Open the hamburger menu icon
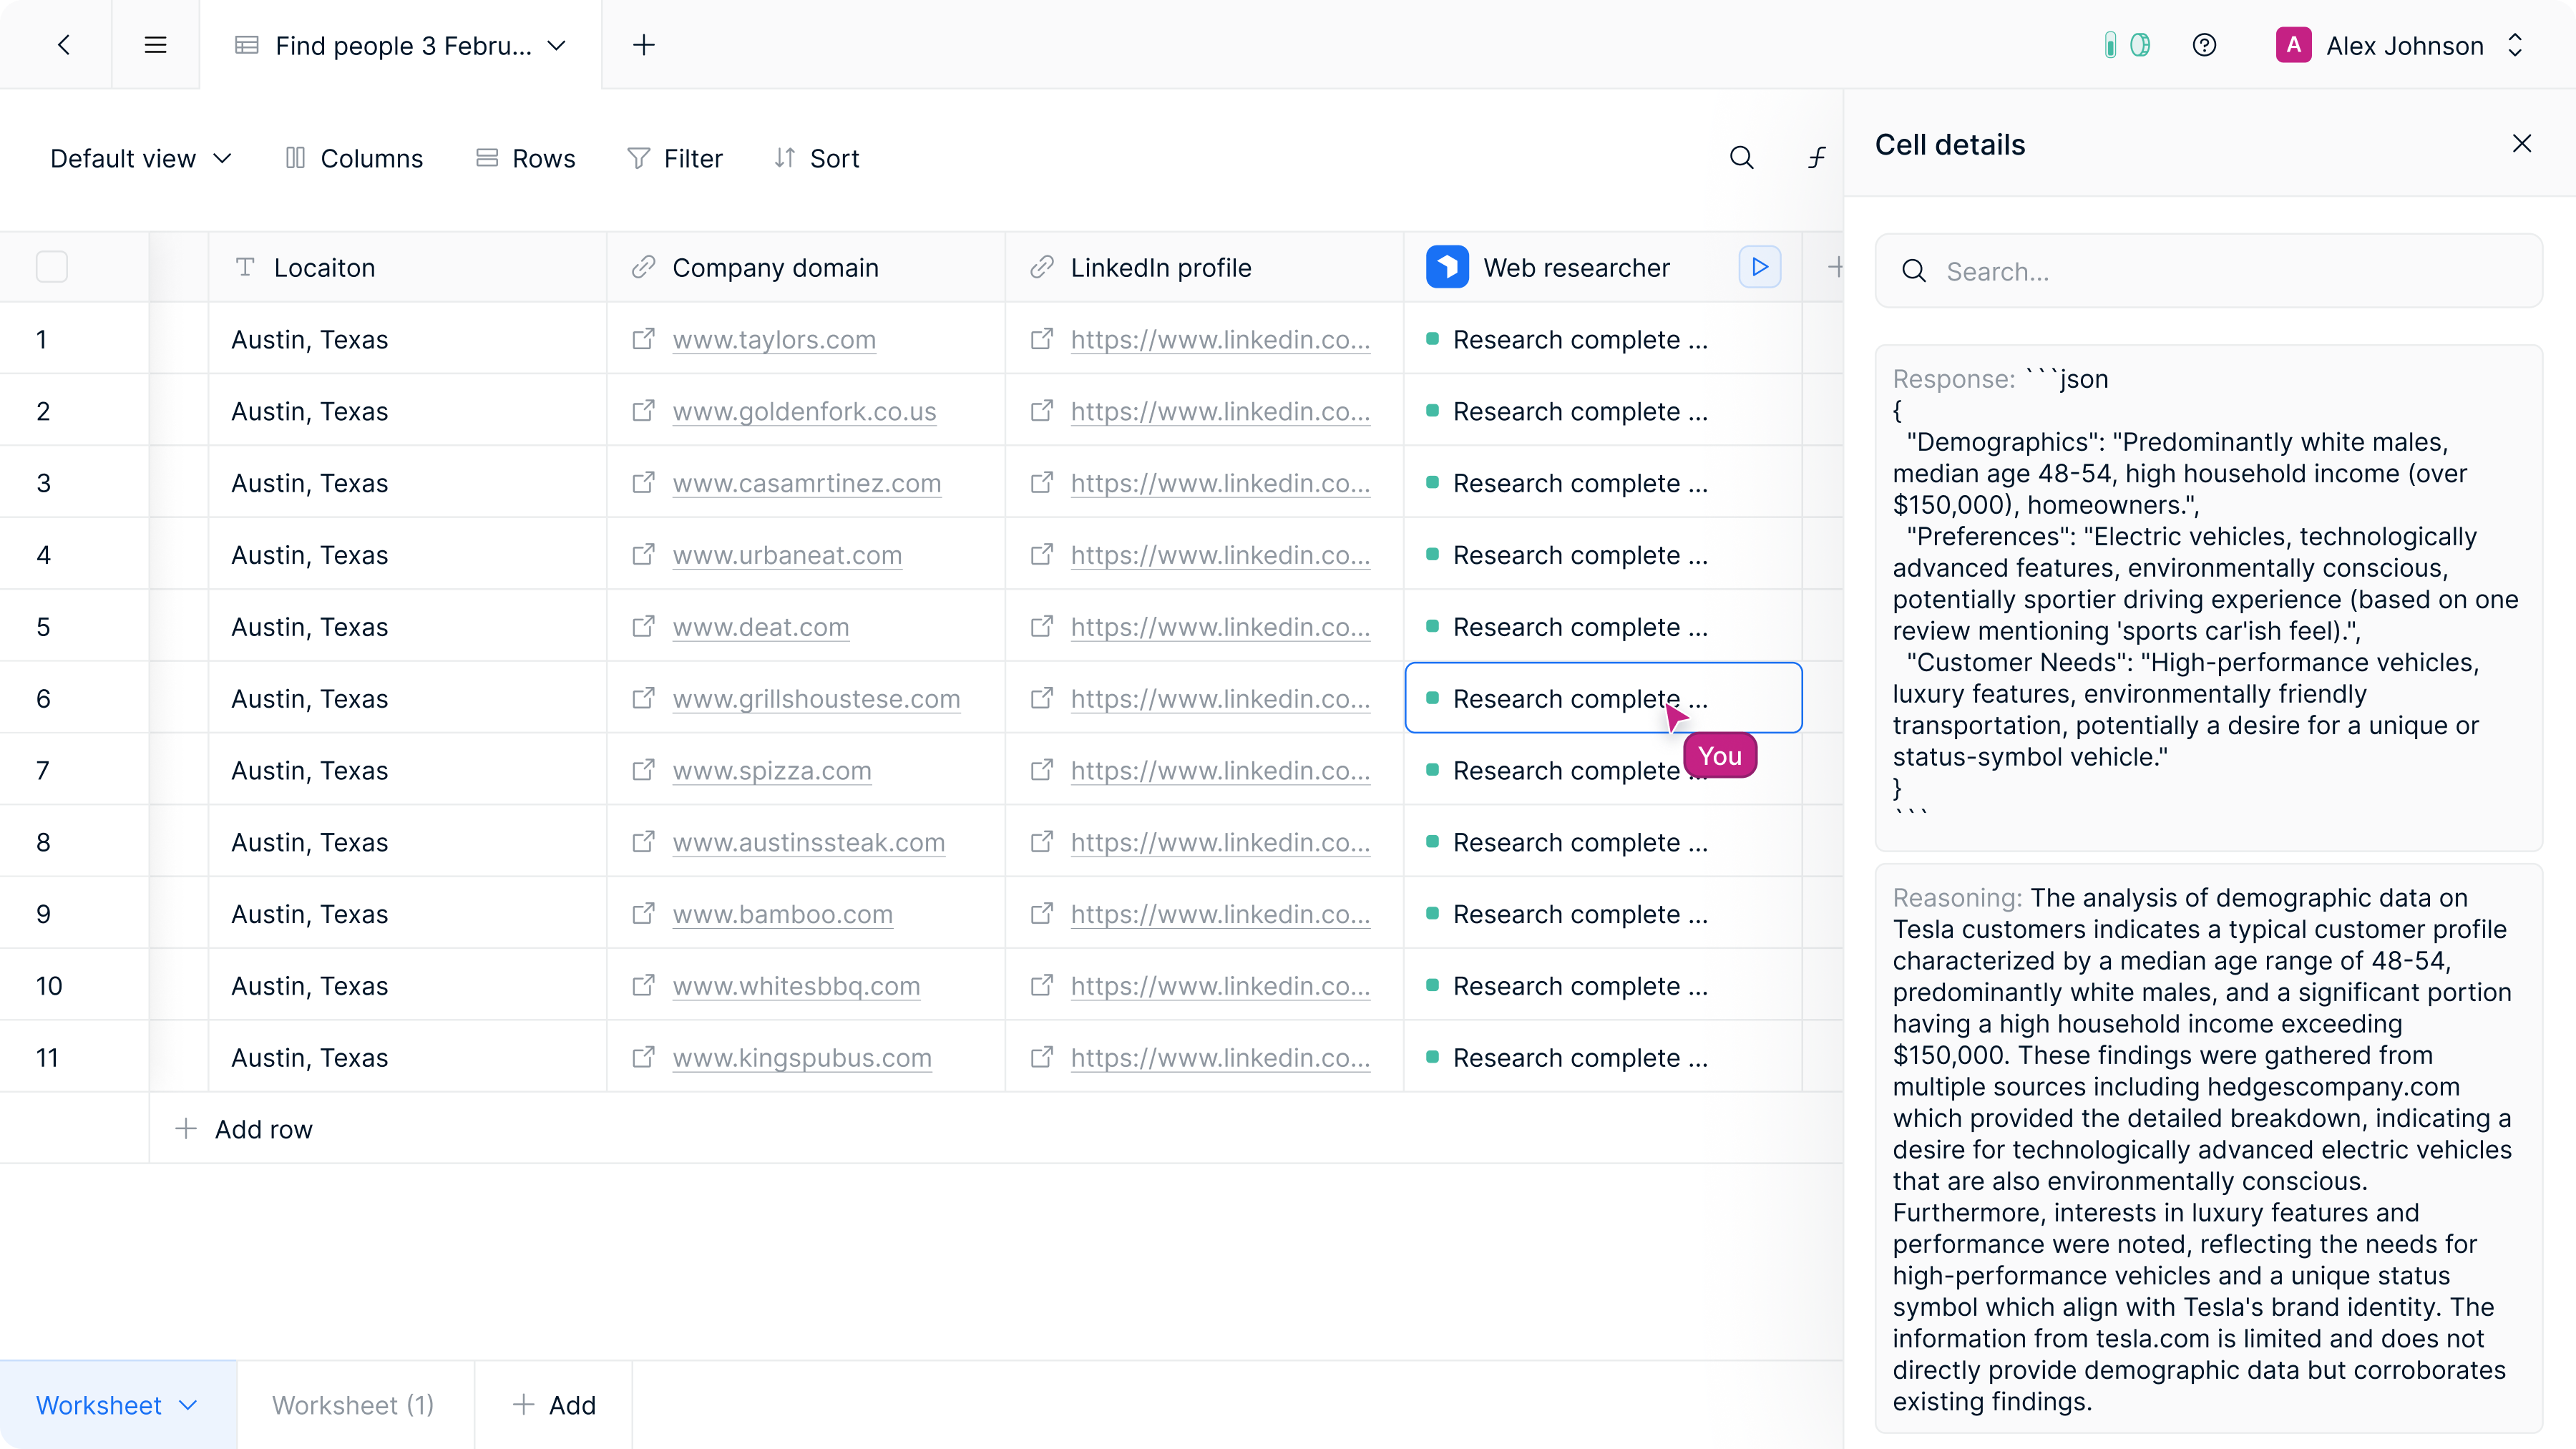Screen dimensions: 2576x1449 [x=155, y=45]
